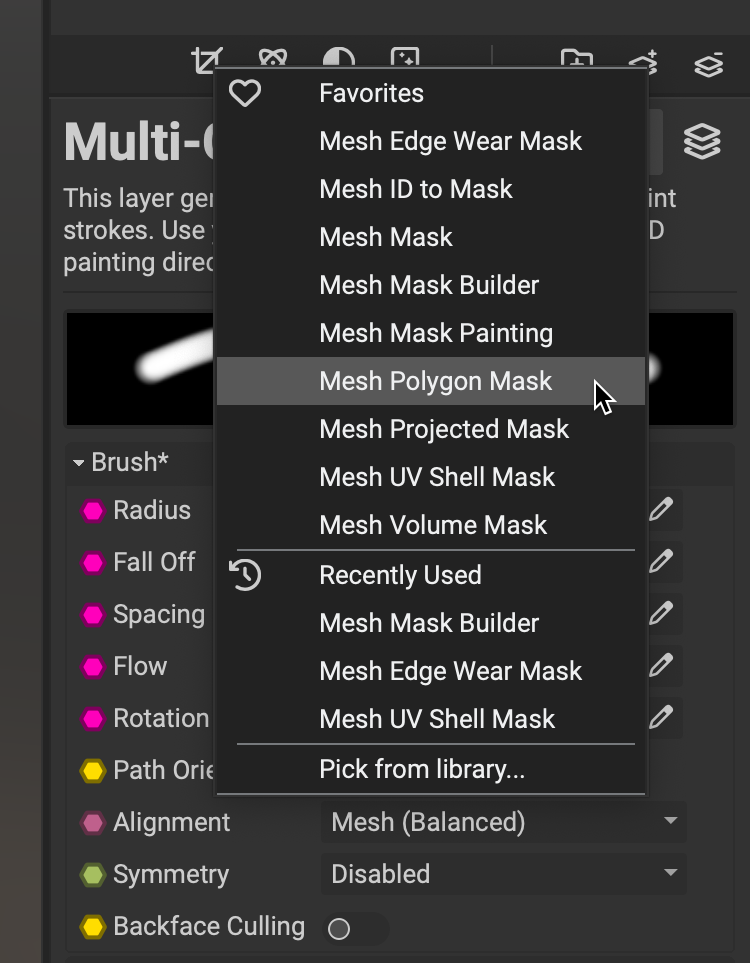This screenshot has width=750, height=963.
Task: Click the remove layer icon in top toolbar
Action: click(708, 64)
